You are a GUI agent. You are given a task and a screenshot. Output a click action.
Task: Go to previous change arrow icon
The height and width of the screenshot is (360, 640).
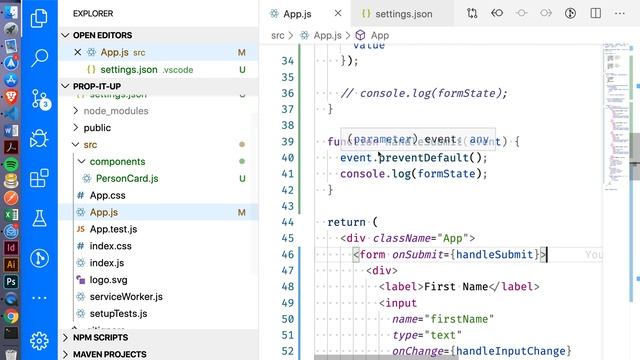497,13
